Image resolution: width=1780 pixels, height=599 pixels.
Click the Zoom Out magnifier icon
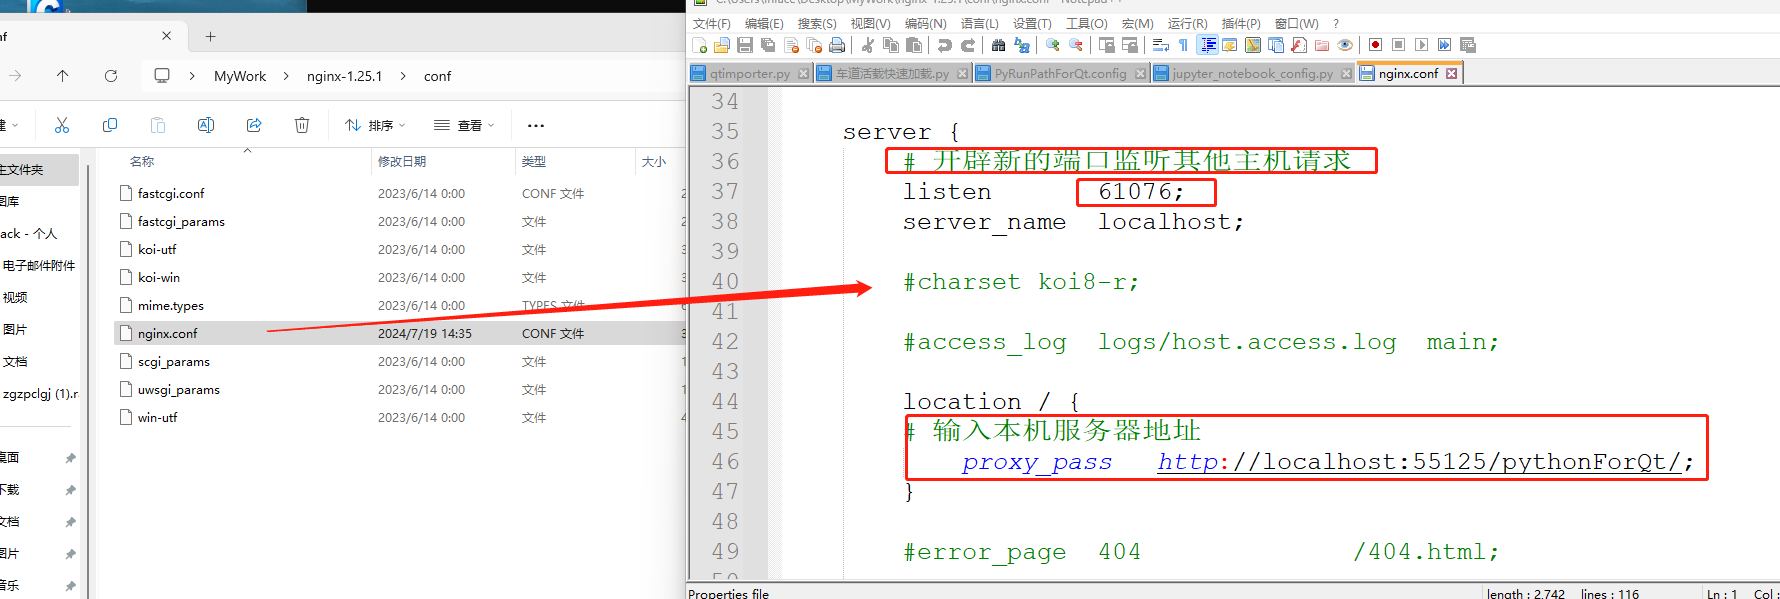pyautogui.click(x=1075, y=45)
